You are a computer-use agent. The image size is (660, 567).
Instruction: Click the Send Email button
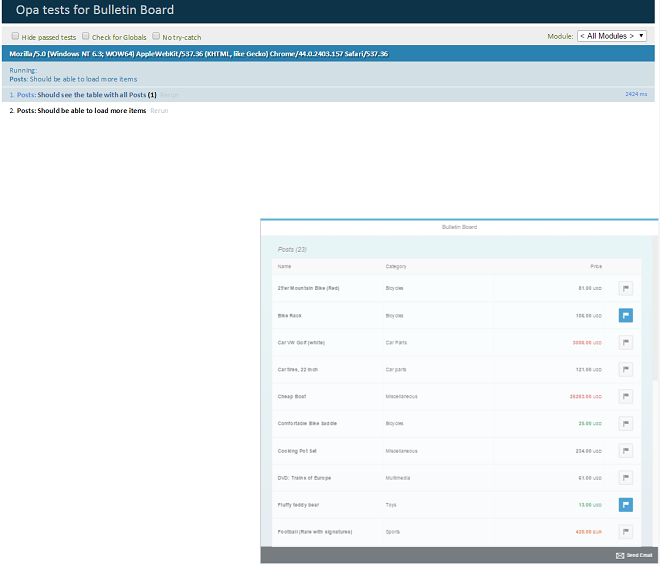click(x=634, y=555)
